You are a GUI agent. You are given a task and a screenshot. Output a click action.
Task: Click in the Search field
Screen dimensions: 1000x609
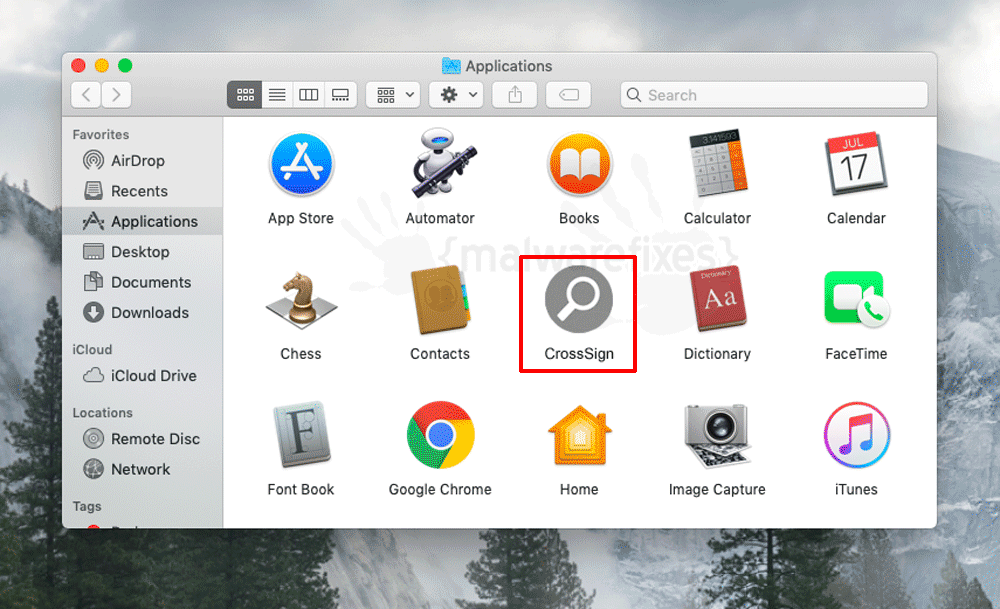(x=774, y=95)
